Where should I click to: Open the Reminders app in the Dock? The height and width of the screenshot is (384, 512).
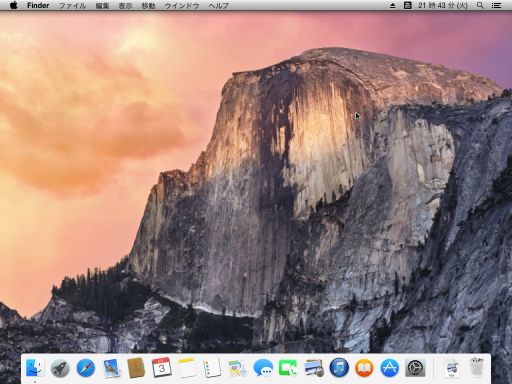point(212,368)
